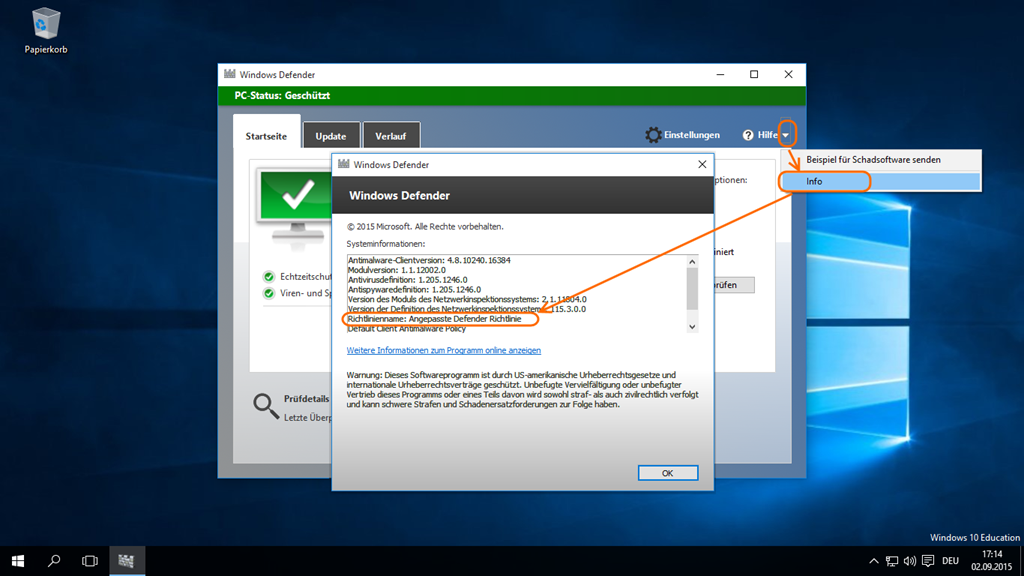This screenshot has width=1024, height=576.
Task: Click the large green checkmark monitor icon
Action: click(296, 199)
